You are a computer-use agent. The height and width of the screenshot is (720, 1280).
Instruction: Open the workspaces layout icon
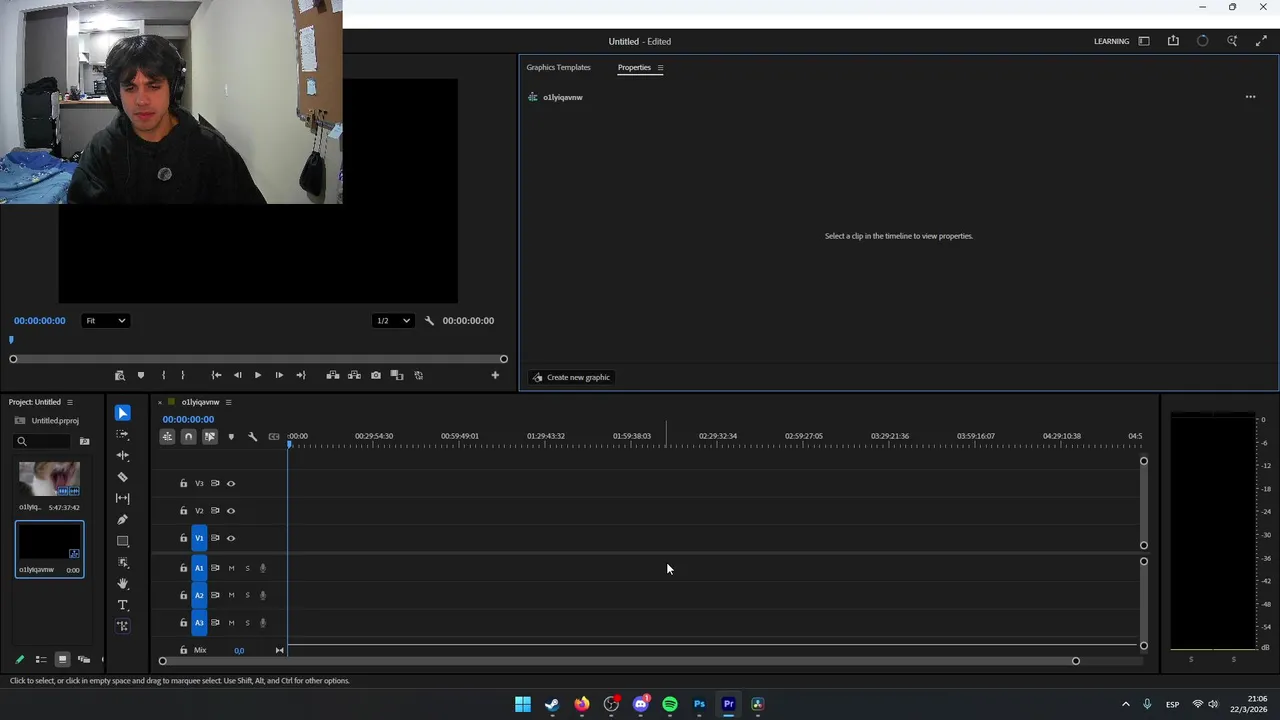point(1144,41)
